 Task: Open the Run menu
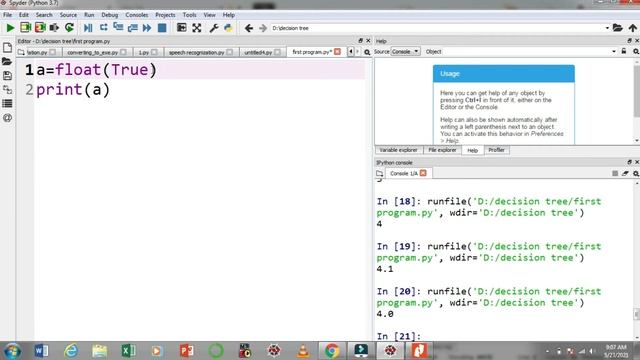point(89,15)
